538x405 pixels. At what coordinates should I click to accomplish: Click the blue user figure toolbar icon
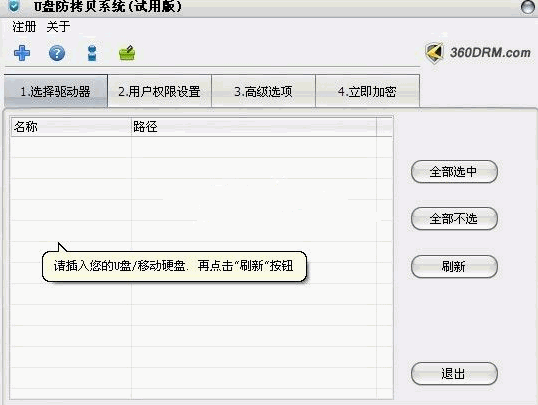pos(92,54)
